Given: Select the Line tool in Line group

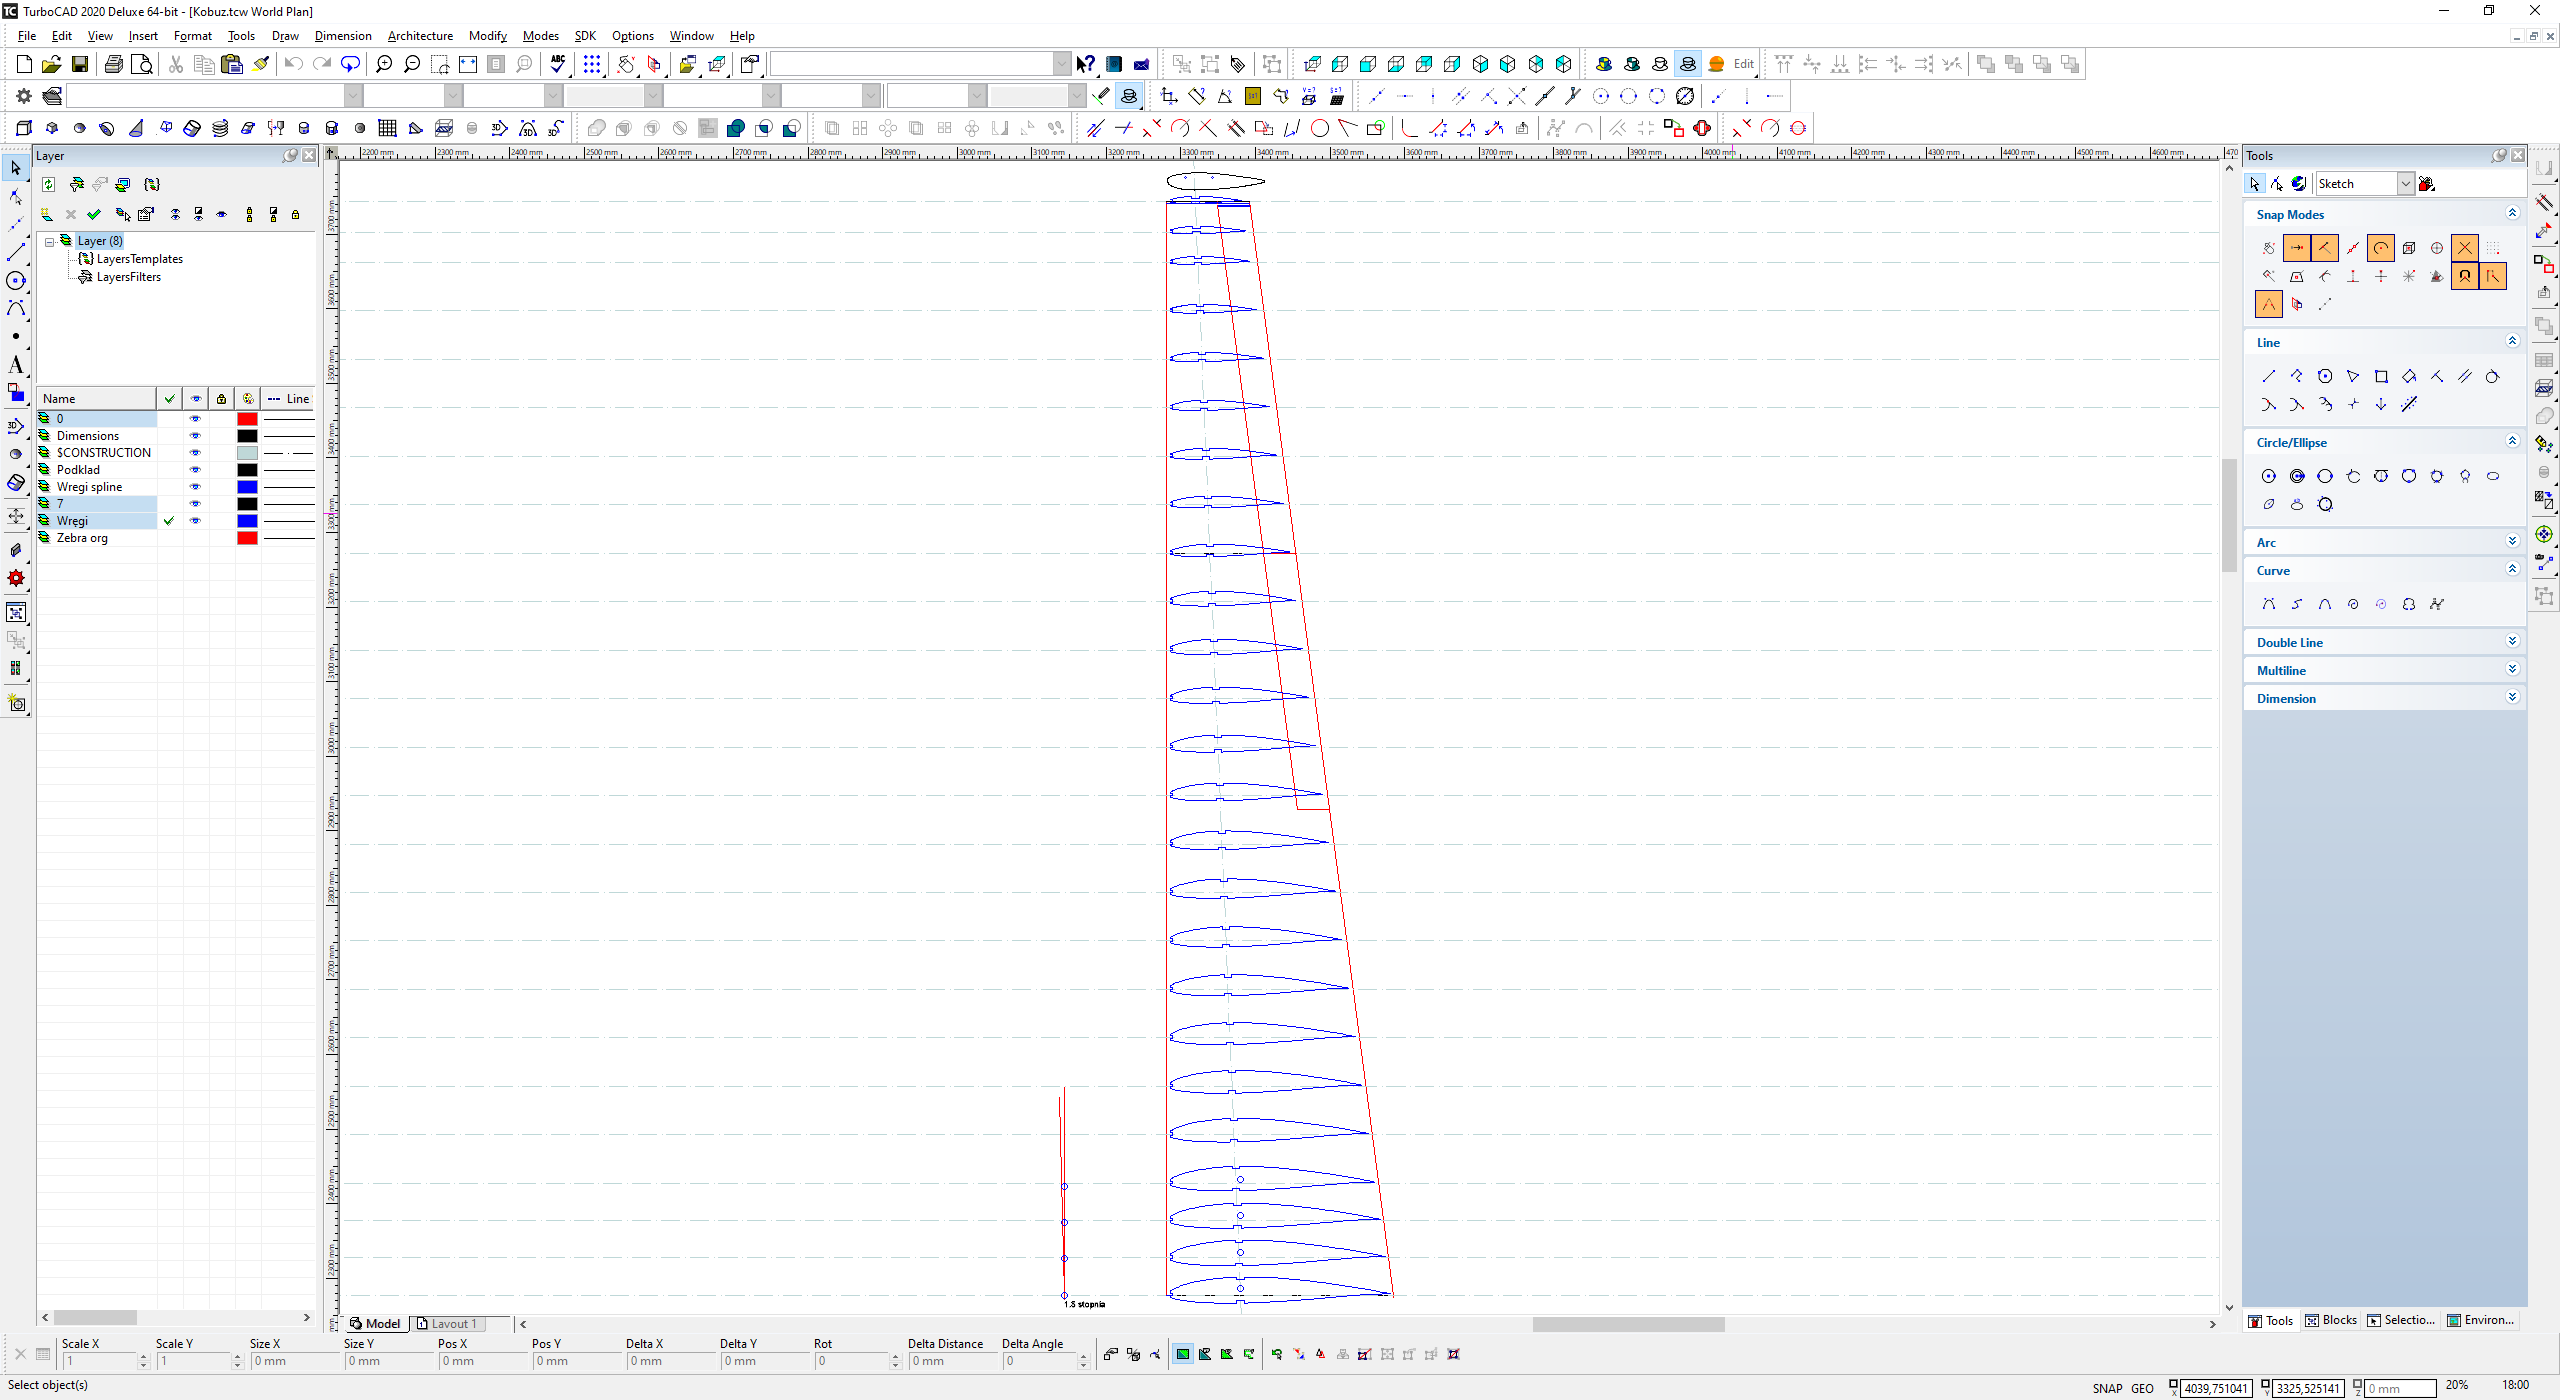Looking at the screenshot, I should [2269, 377].
